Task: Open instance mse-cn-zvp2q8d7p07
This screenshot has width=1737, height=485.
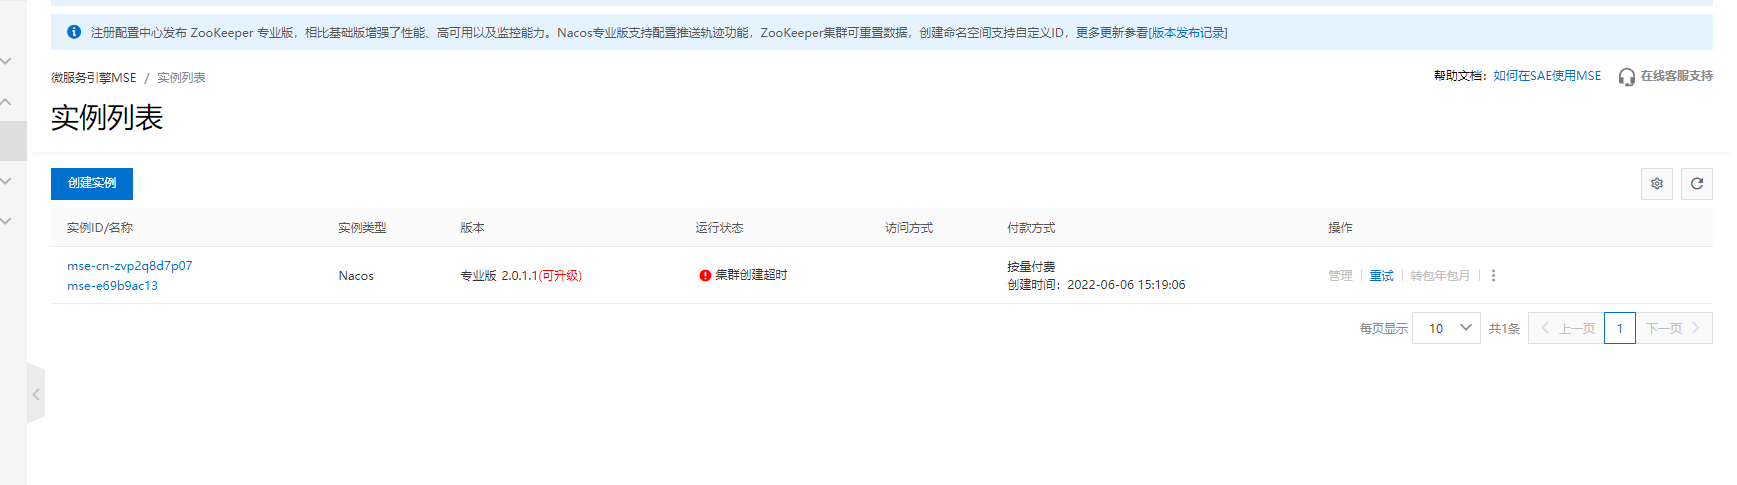Action: 130,266
